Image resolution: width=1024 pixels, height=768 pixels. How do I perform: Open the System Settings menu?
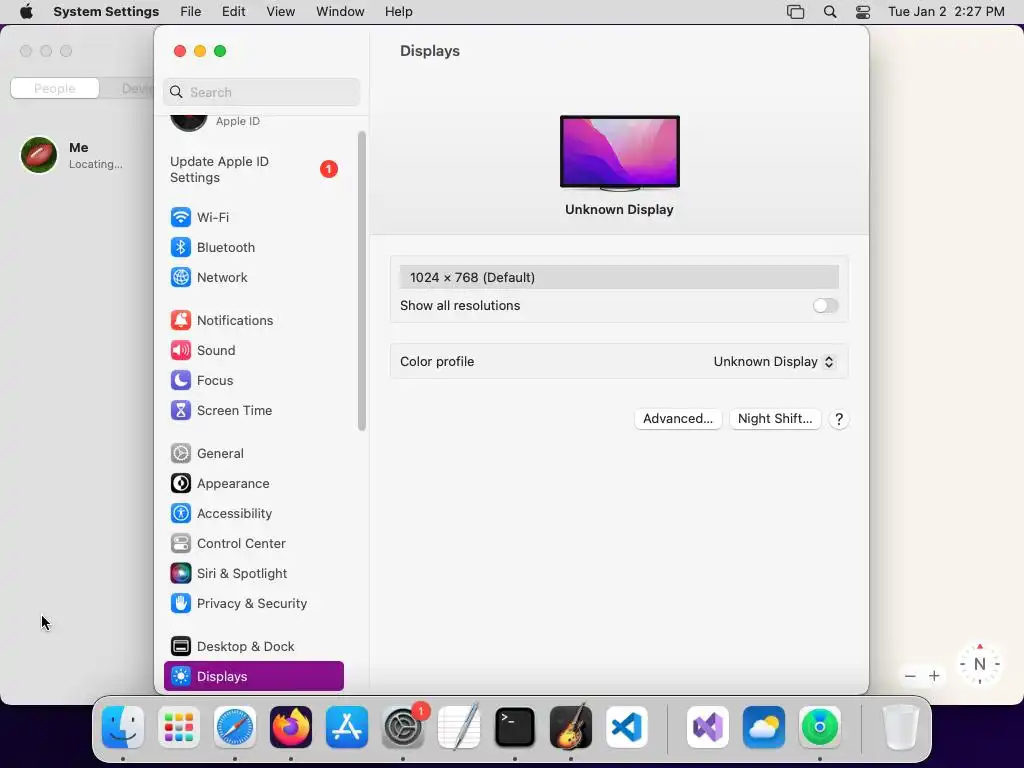tap(106, 12)
